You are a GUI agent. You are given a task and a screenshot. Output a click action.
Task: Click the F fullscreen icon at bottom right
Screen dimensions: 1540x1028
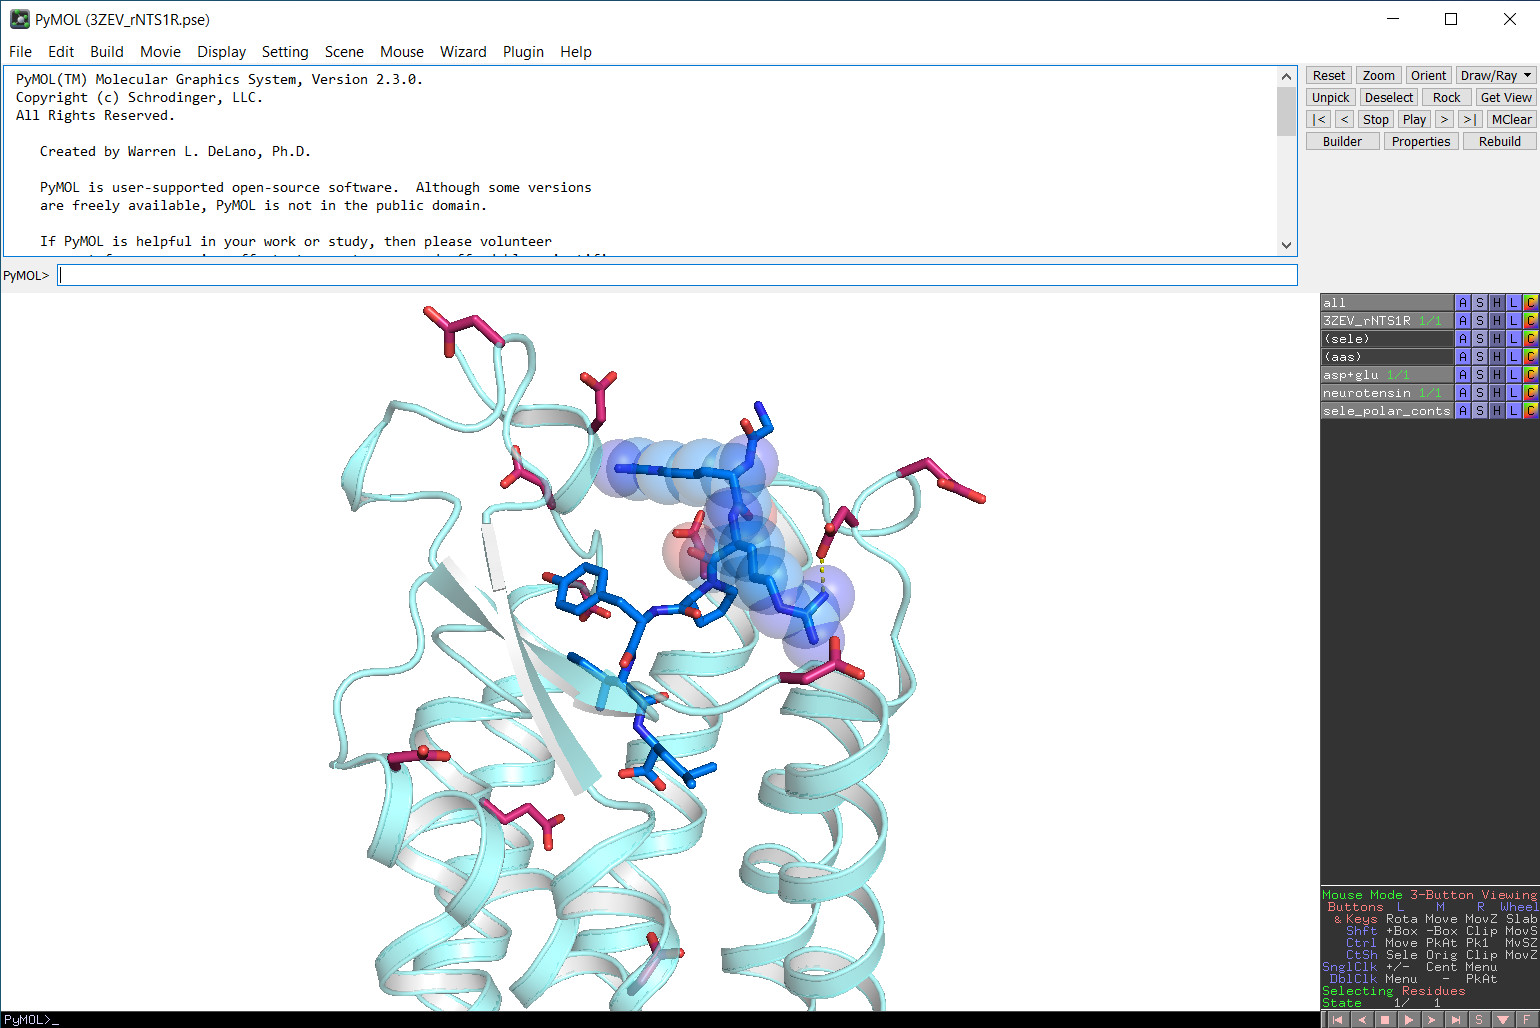pos(1526,1020)
